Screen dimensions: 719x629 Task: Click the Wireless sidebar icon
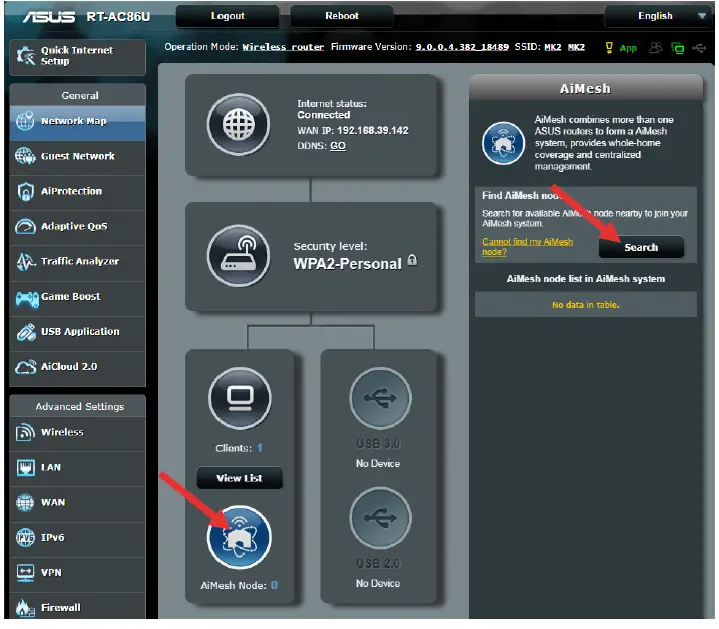tap(25, 432)
